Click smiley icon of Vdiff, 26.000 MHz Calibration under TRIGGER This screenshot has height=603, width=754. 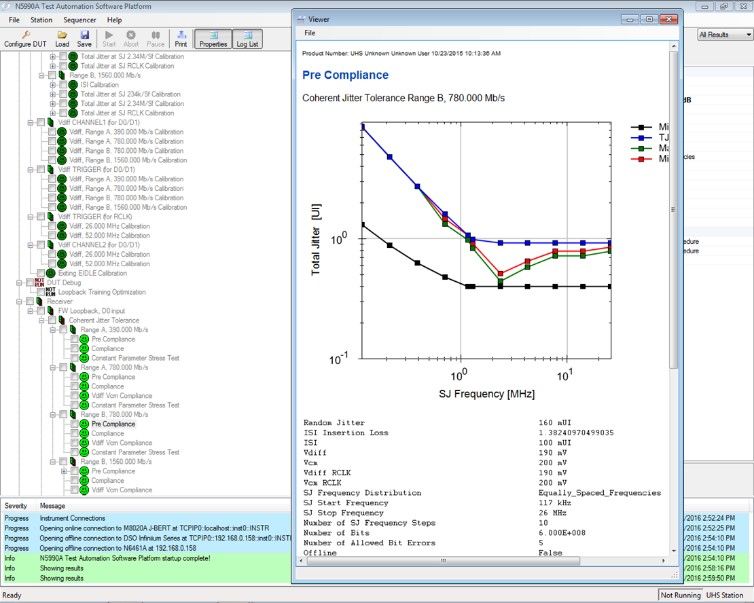tap(62, 226)
